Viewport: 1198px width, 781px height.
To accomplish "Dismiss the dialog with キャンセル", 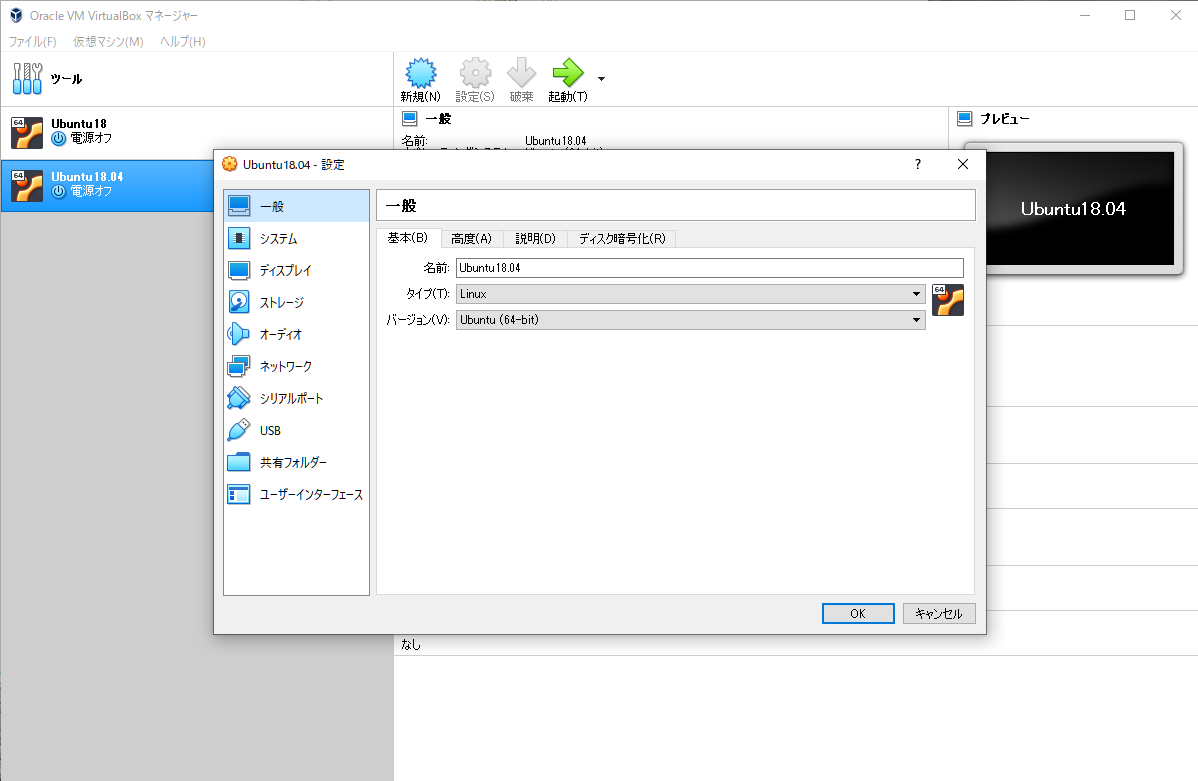I will (938, 613).
